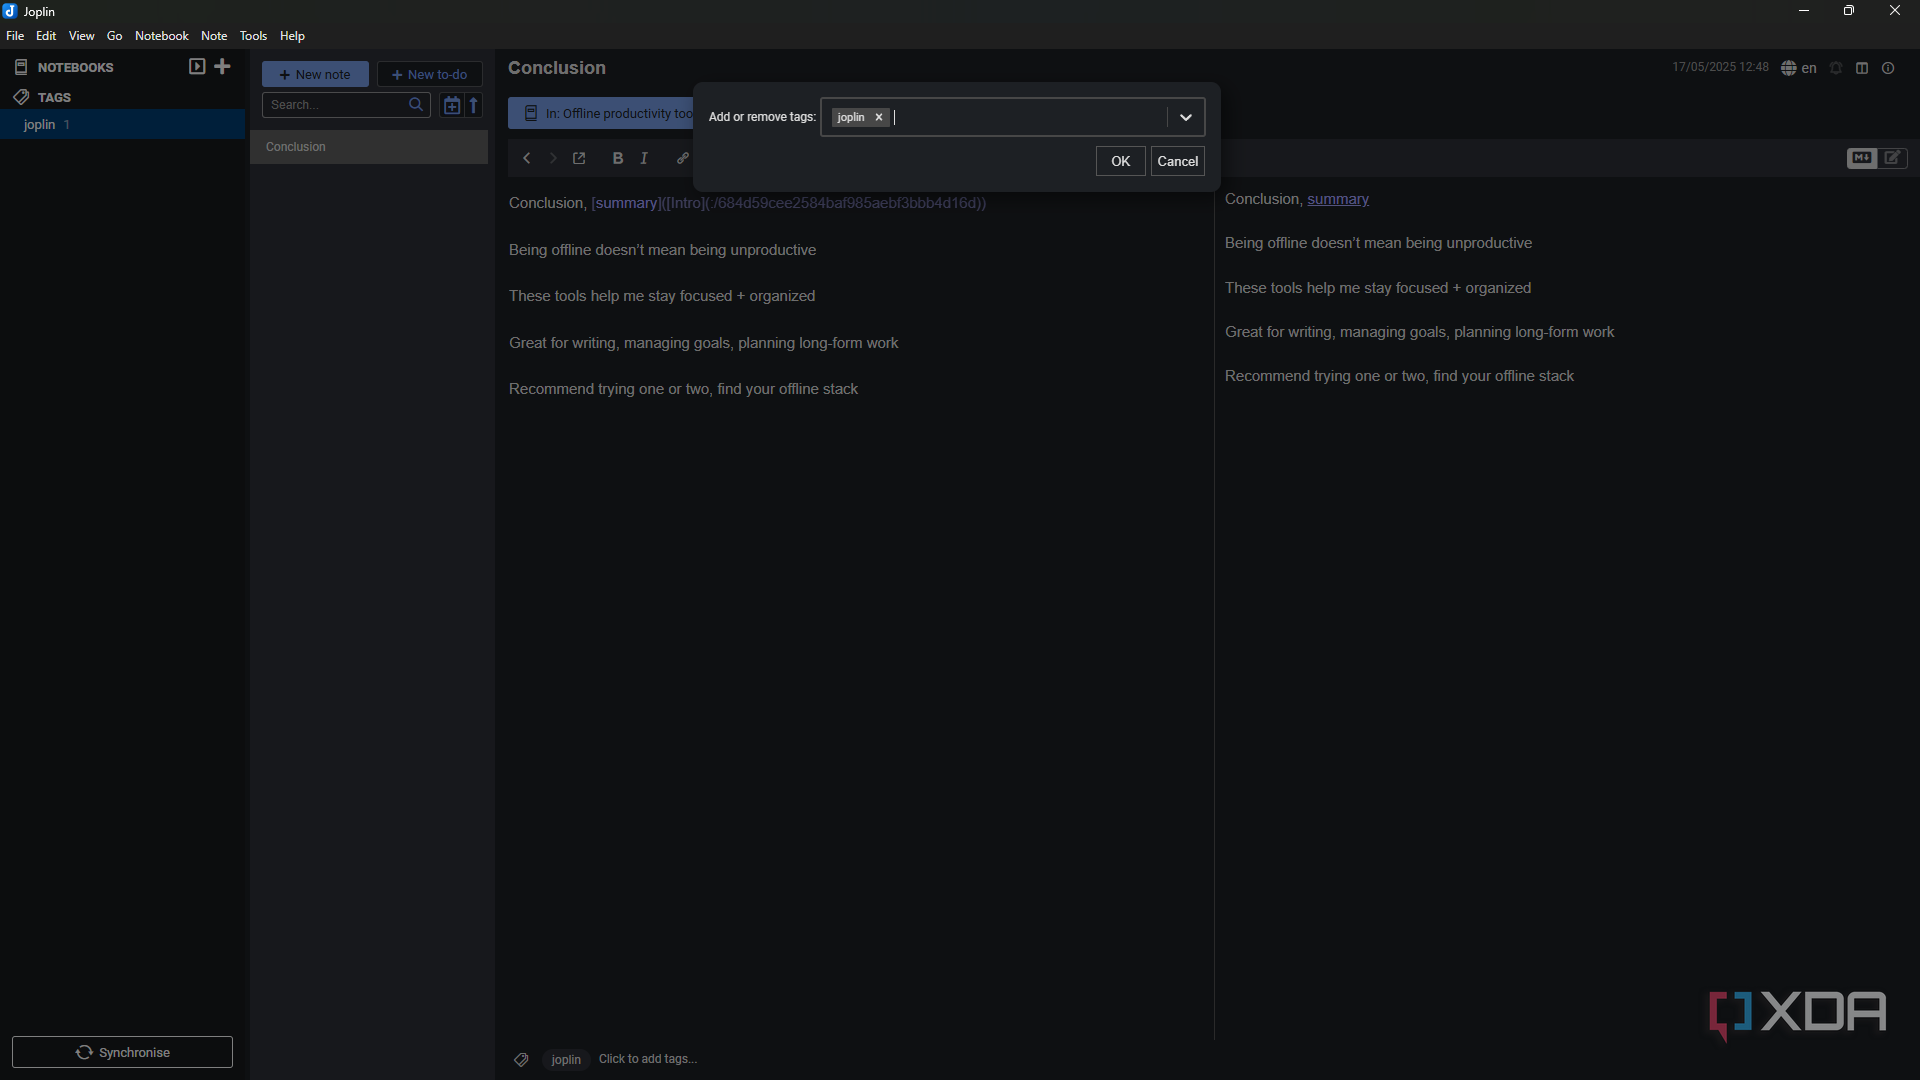Open the Notebook menu
1920x1080 pixels.
click(162, 36)
